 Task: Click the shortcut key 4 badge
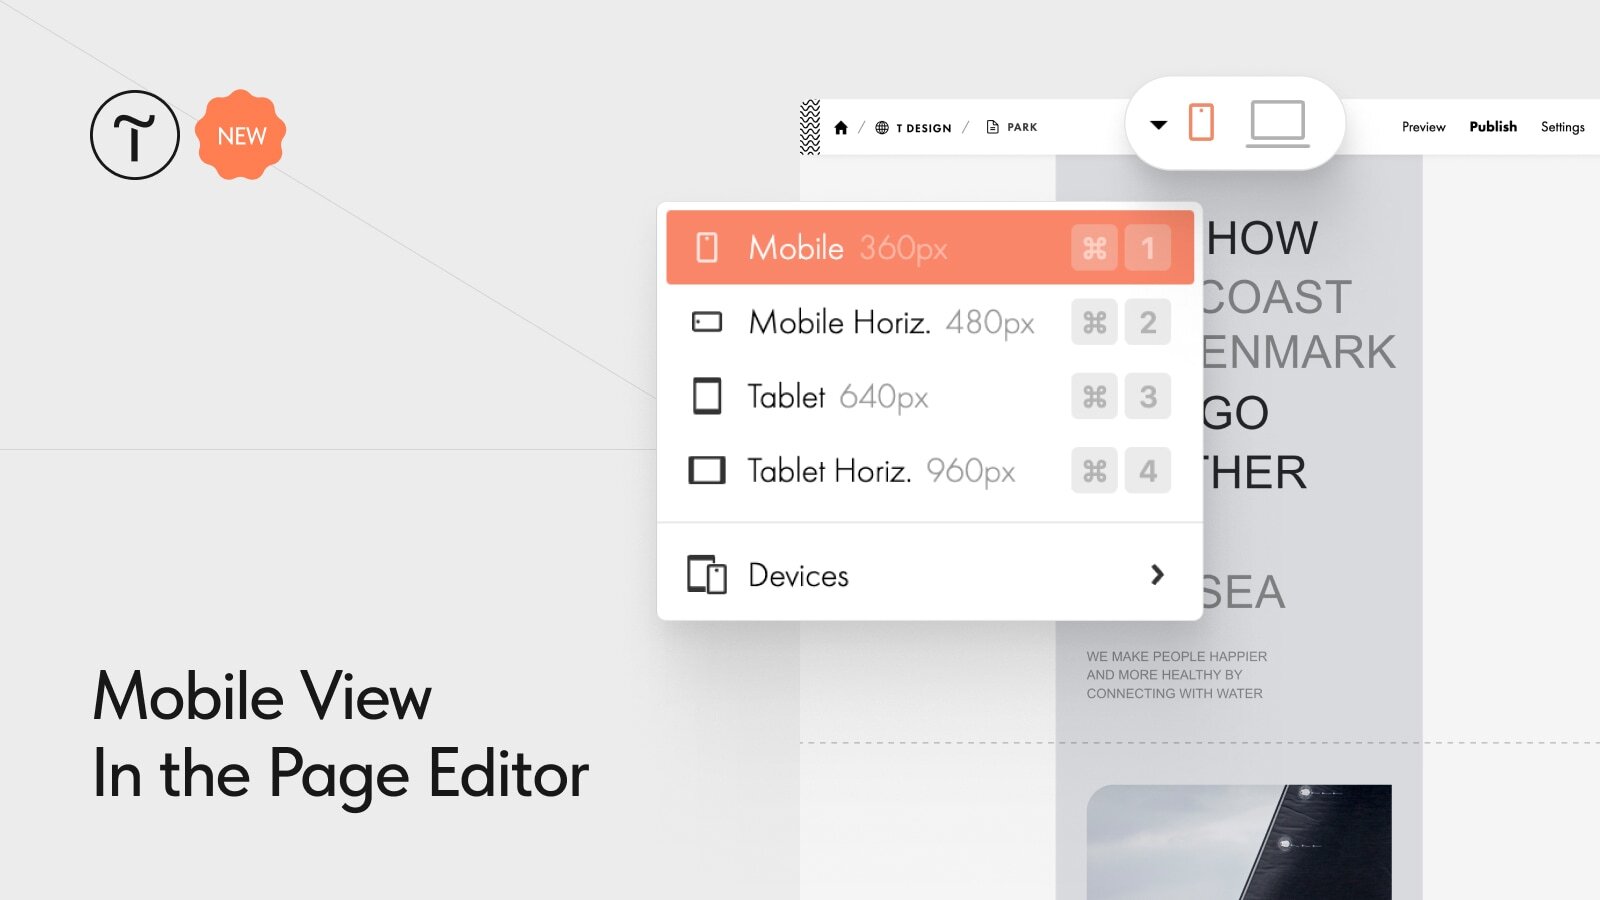pyautogui.click(x=1148, y=470)
